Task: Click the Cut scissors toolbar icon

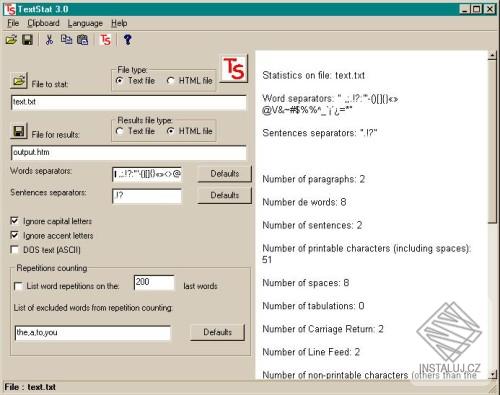Action: pyautogui.click(x=49, y=40)
